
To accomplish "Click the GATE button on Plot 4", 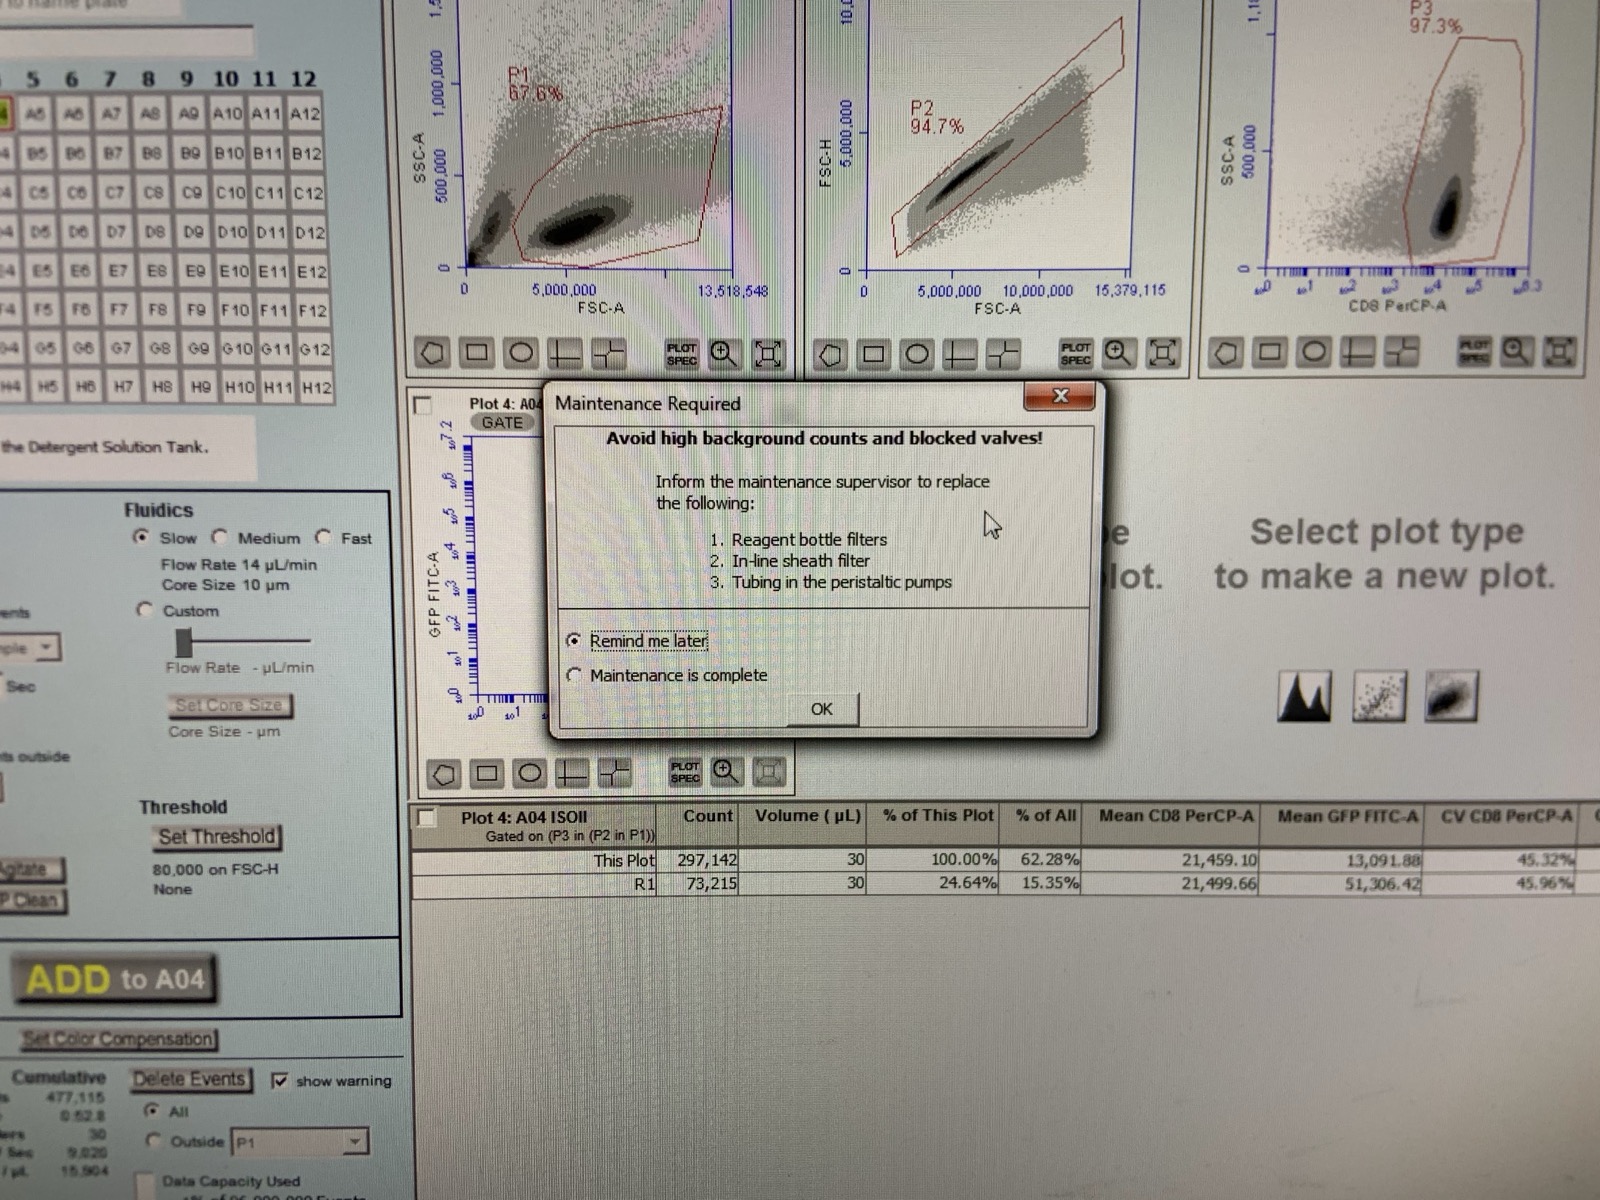I will point(502,422).
